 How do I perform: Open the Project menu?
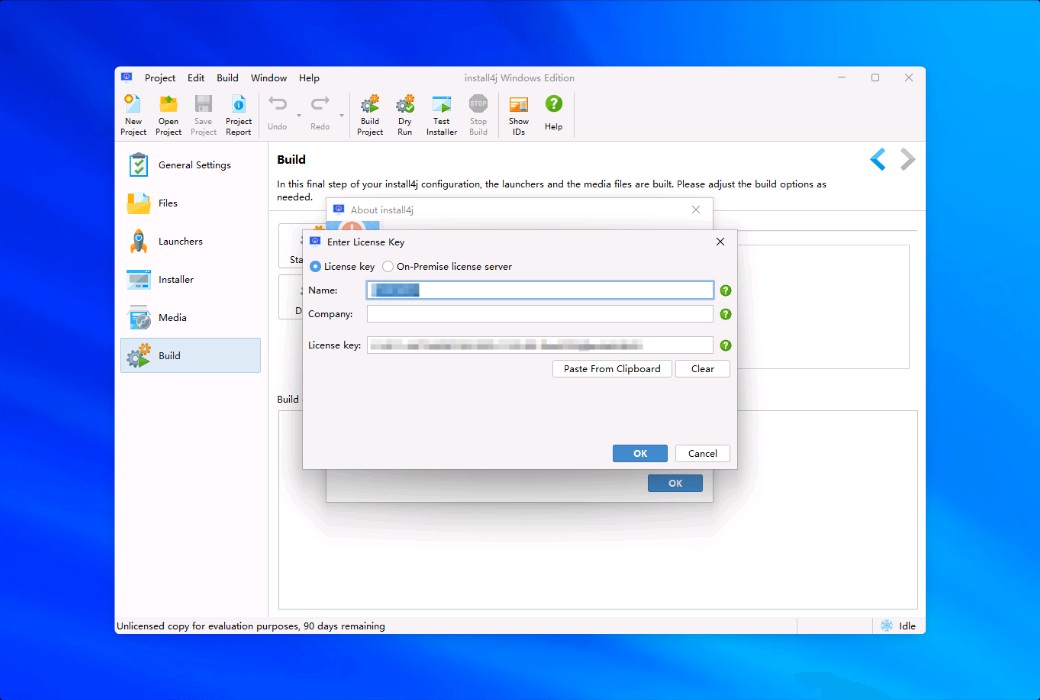(160, 78)
